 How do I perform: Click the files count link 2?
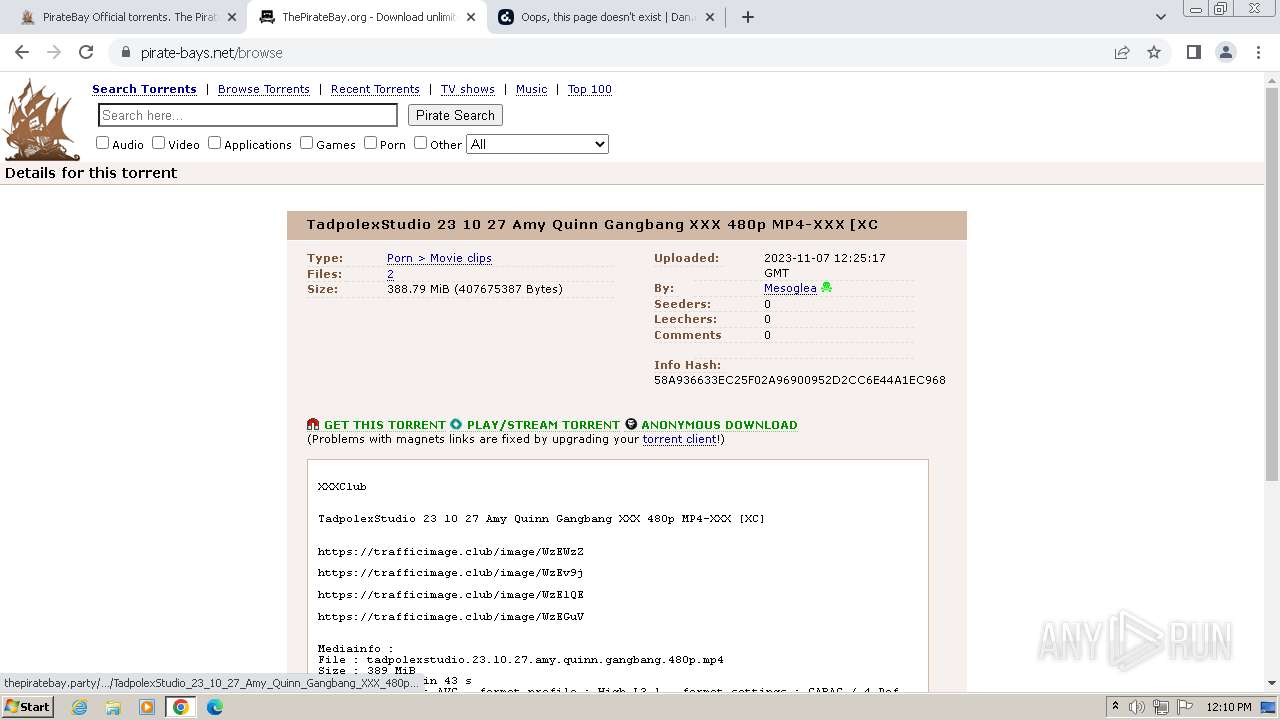pyautogui.click(x=390, y=274)
